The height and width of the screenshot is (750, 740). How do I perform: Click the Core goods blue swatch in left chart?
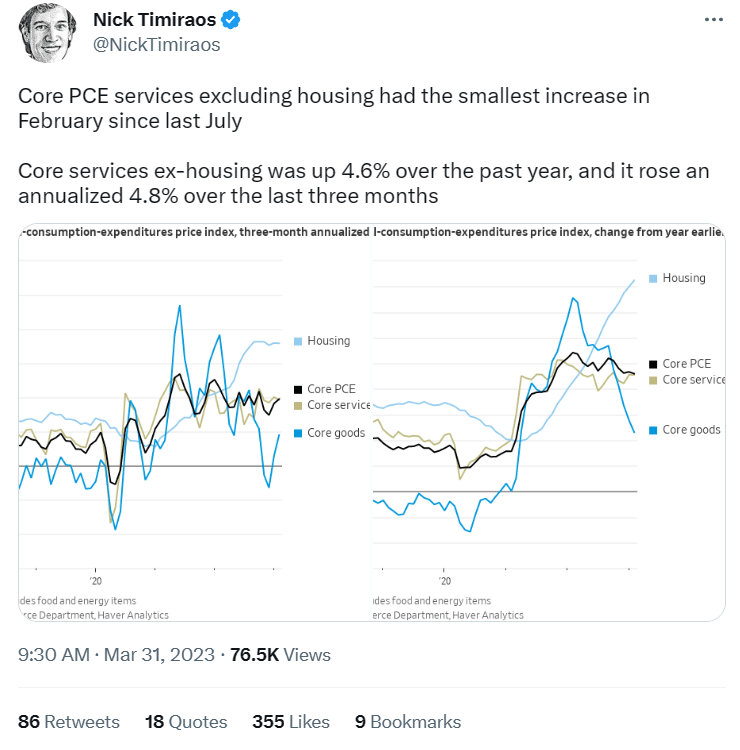pyautogui.click(x=298, y=433)
